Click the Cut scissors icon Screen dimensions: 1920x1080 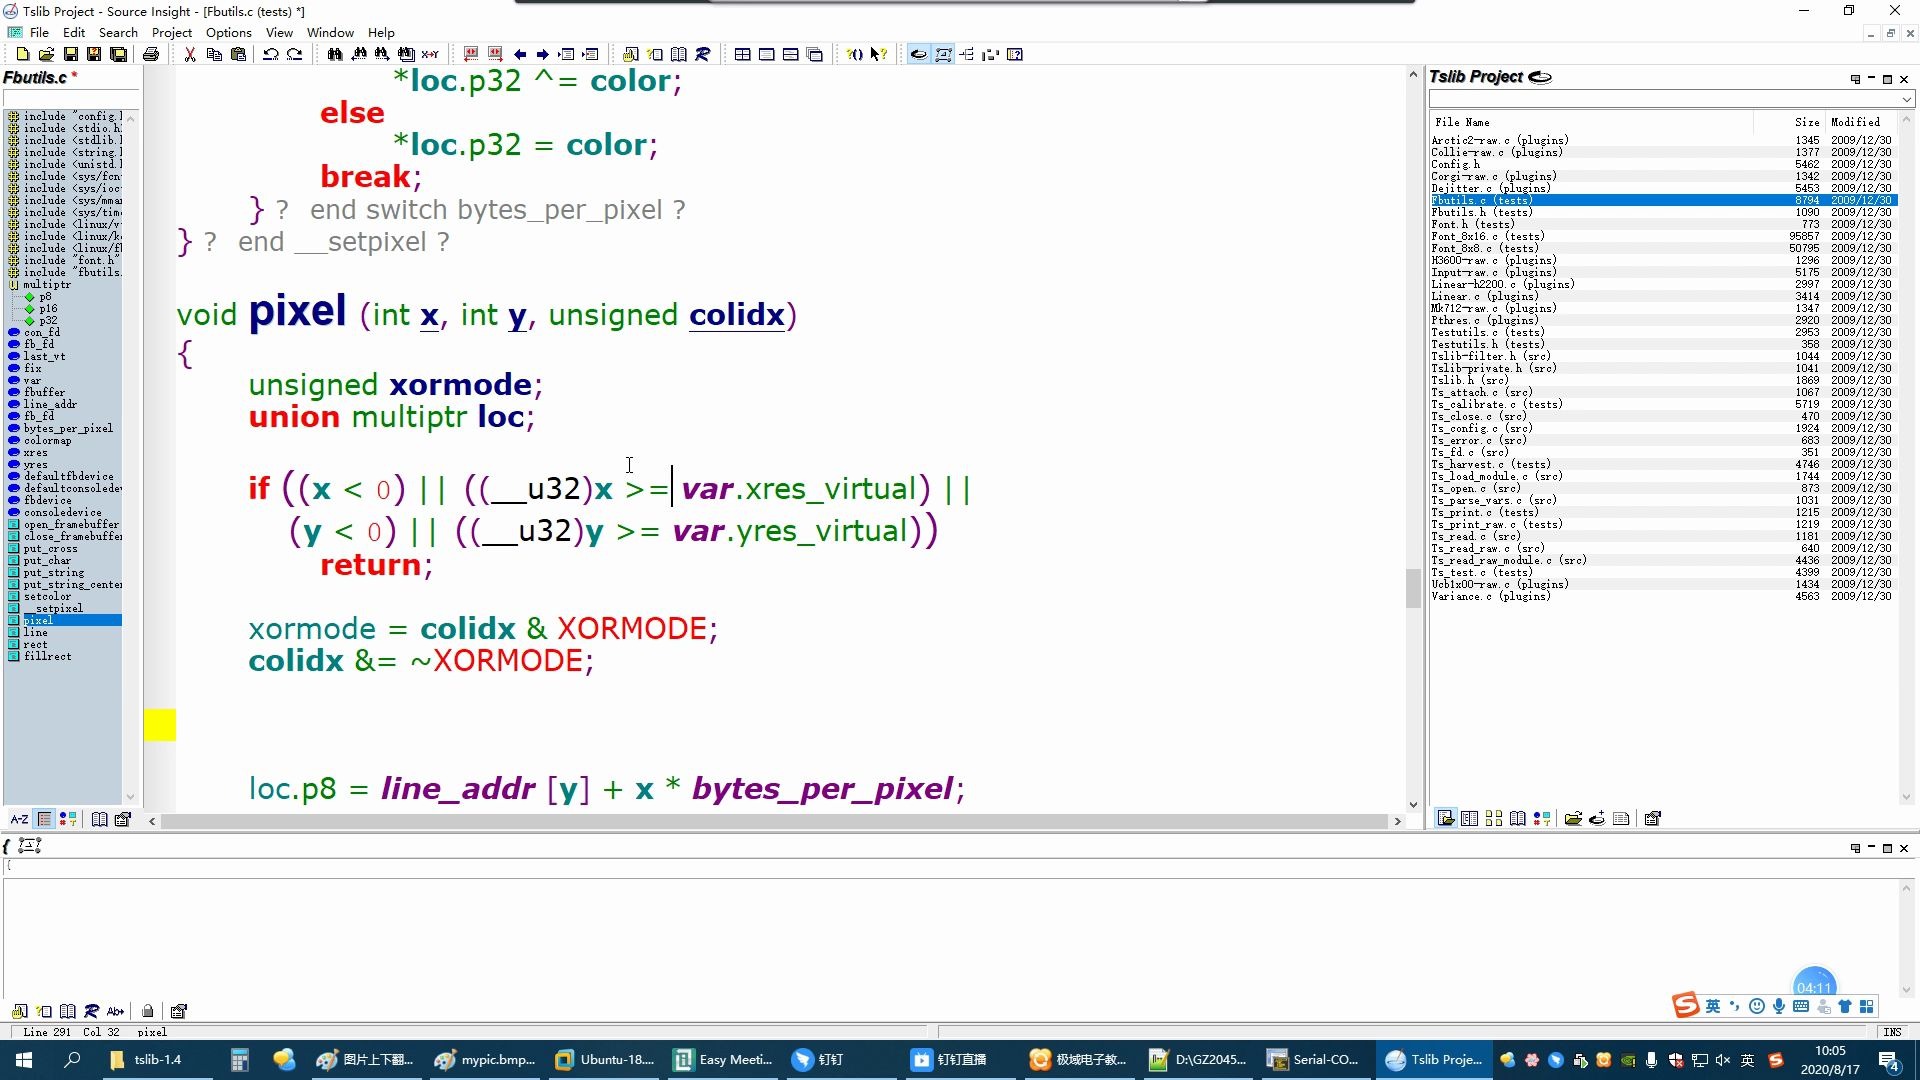coord(190,54)
